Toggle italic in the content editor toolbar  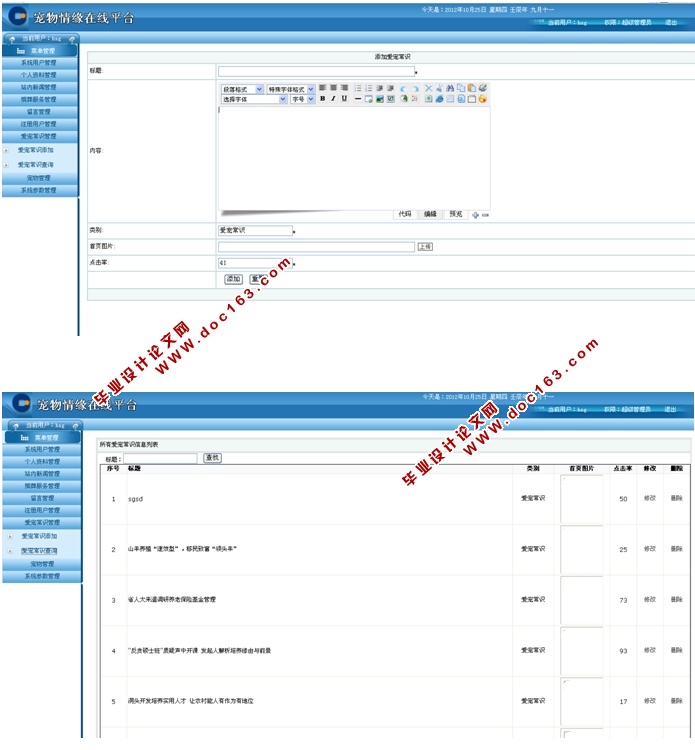pyautogui.click(x=333, y=99)
